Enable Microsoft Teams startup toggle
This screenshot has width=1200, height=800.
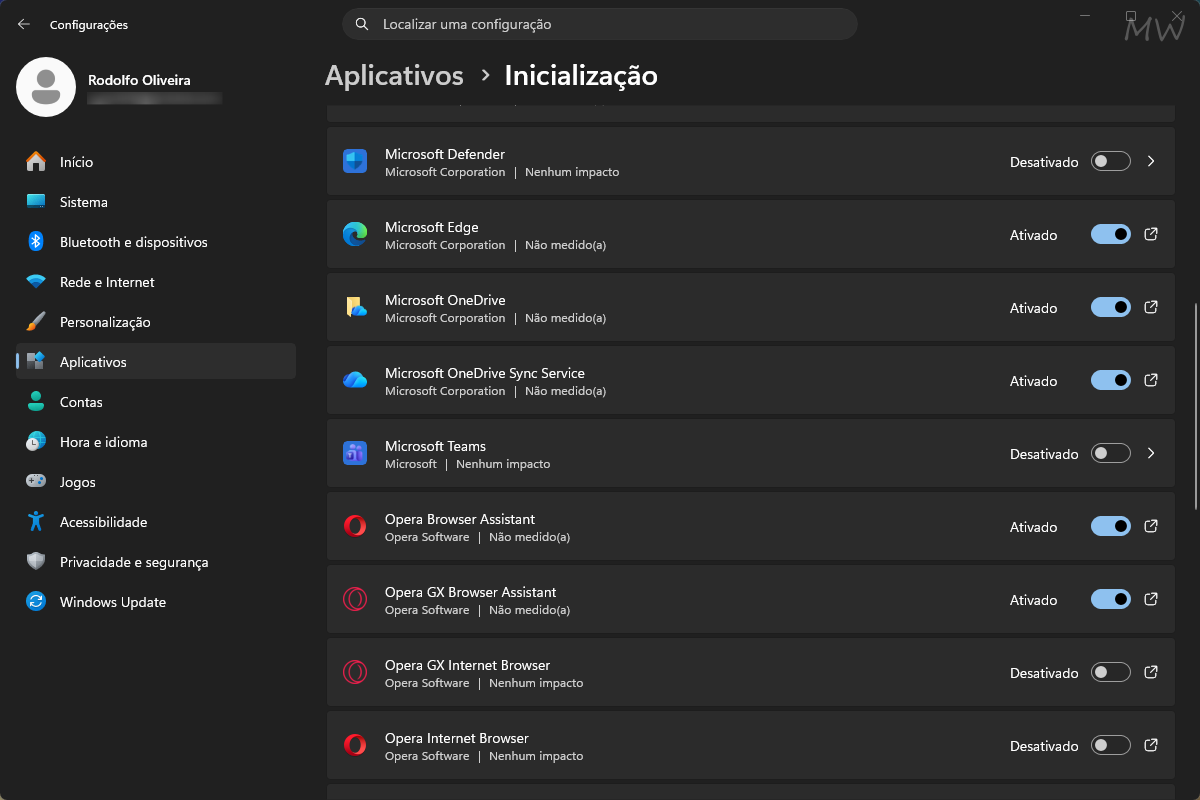1111,453
